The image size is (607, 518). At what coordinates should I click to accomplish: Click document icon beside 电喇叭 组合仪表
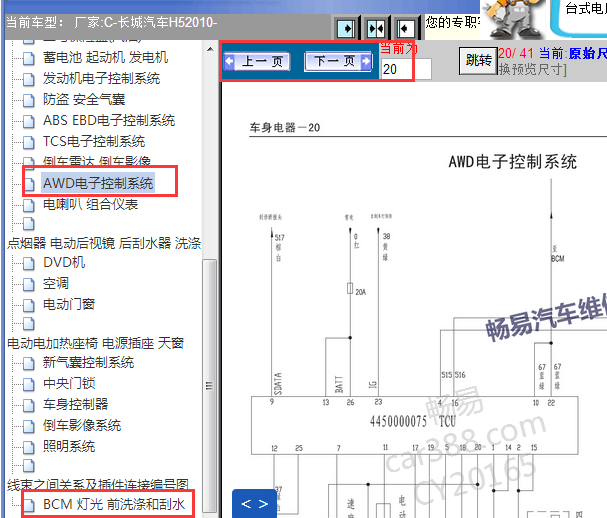(x=29, y=205)
